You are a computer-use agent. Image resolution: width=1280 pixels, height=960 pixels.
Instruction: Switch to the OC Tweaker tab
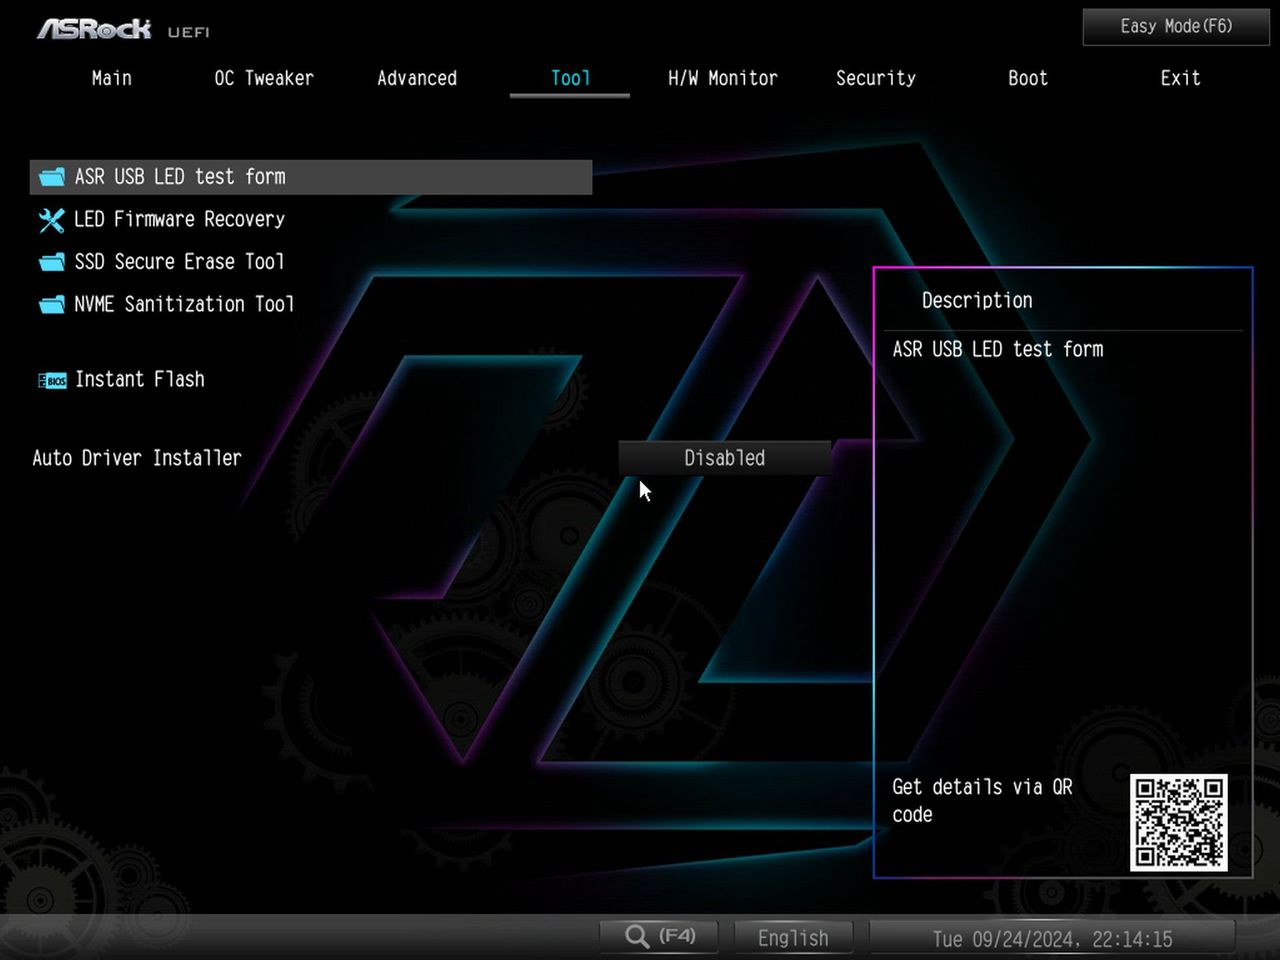(x=264, y=78)
